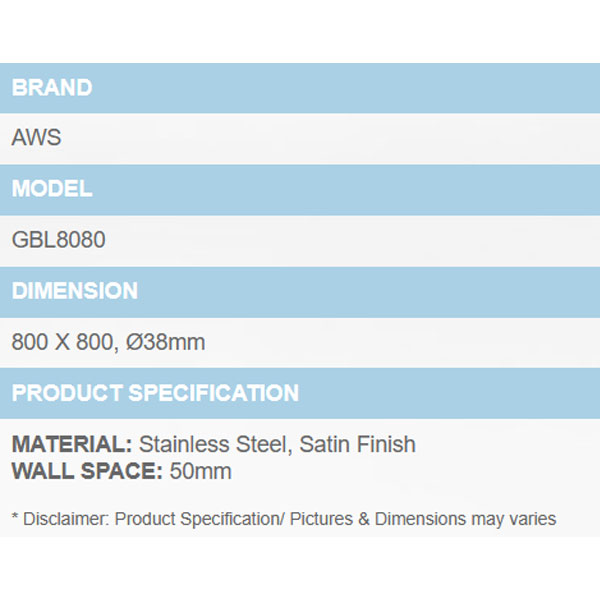Image resolution: width=600 pixels, height=600 pixels.
Task: Click the MODEL section header
Action: click(x=300, y=190)
